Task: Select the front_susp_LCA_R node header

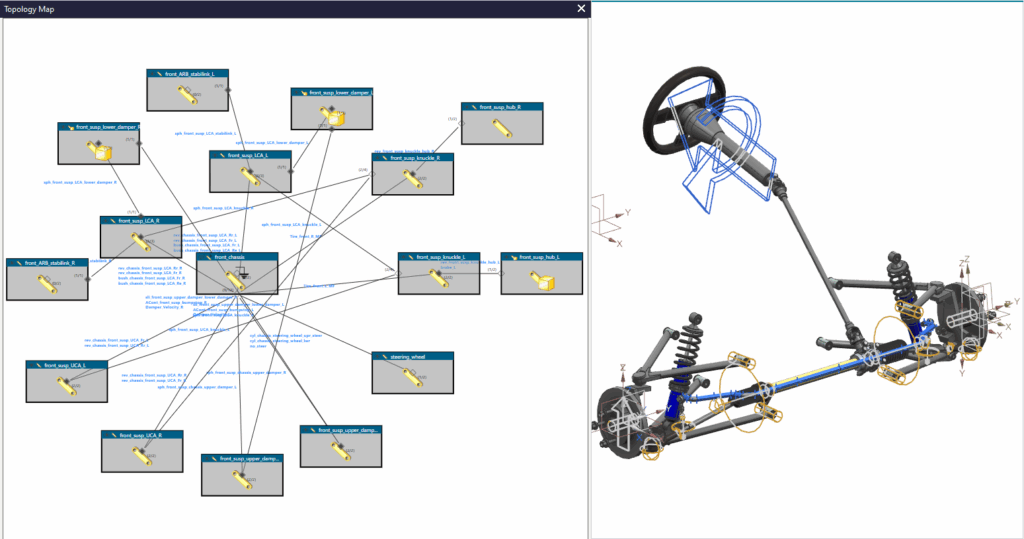Action: tap(141, 220)
